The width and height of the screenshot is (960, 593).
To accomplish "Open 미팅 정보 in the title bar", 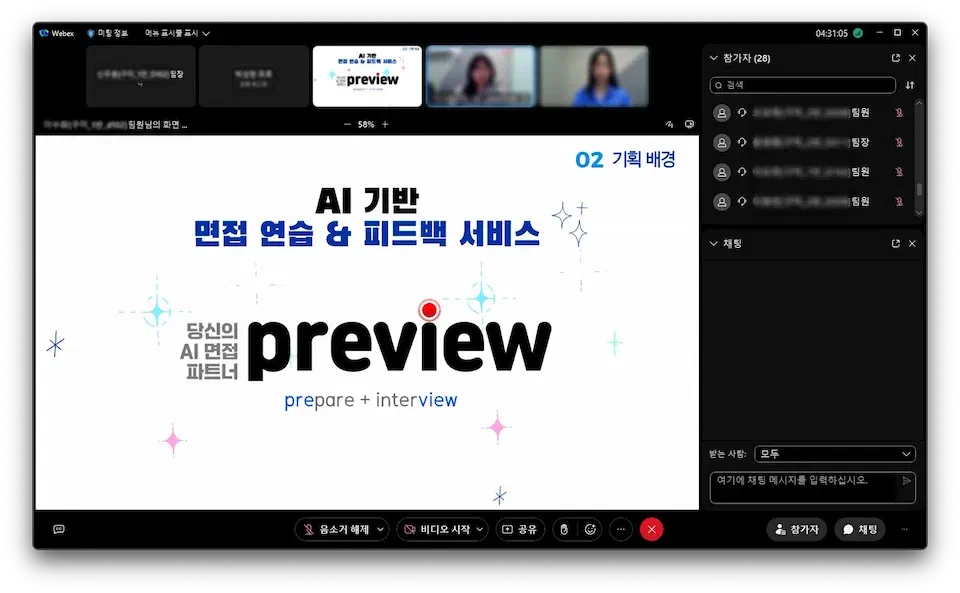I will [107, 33].
